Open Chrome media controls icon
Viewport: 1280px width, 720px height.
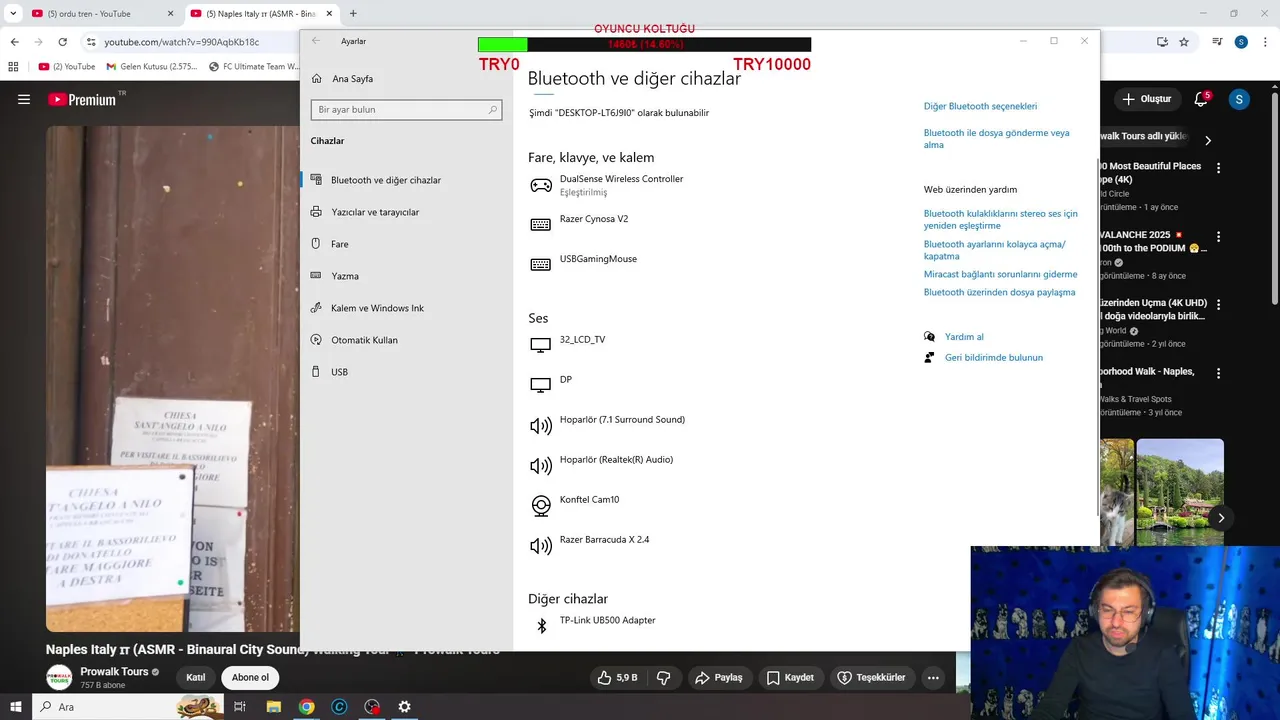pyautogui.click(x=1217, y=42)
